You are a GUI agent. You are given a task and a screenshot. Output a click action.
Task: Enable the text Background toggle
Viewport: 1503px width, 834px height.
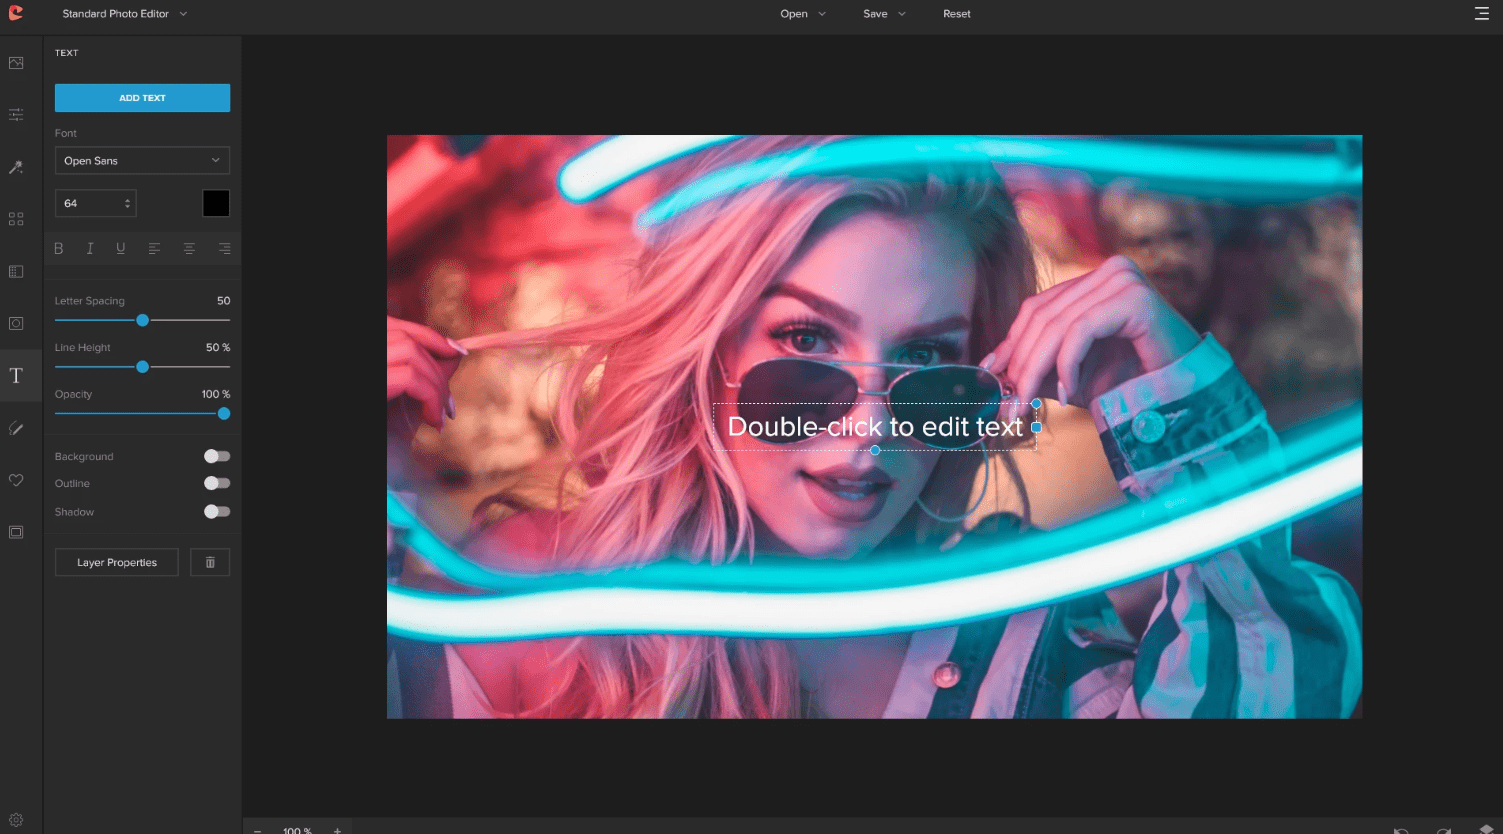click(216, 456)
